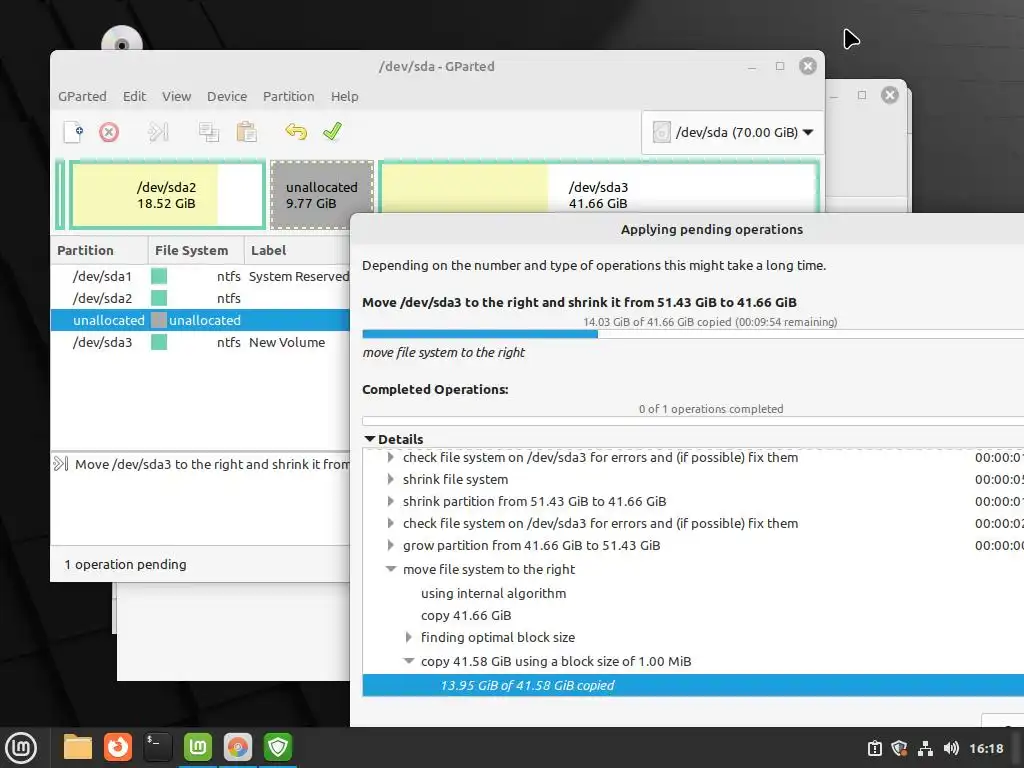Select the /dev/sda1 row in partition list

coord(200,276)
